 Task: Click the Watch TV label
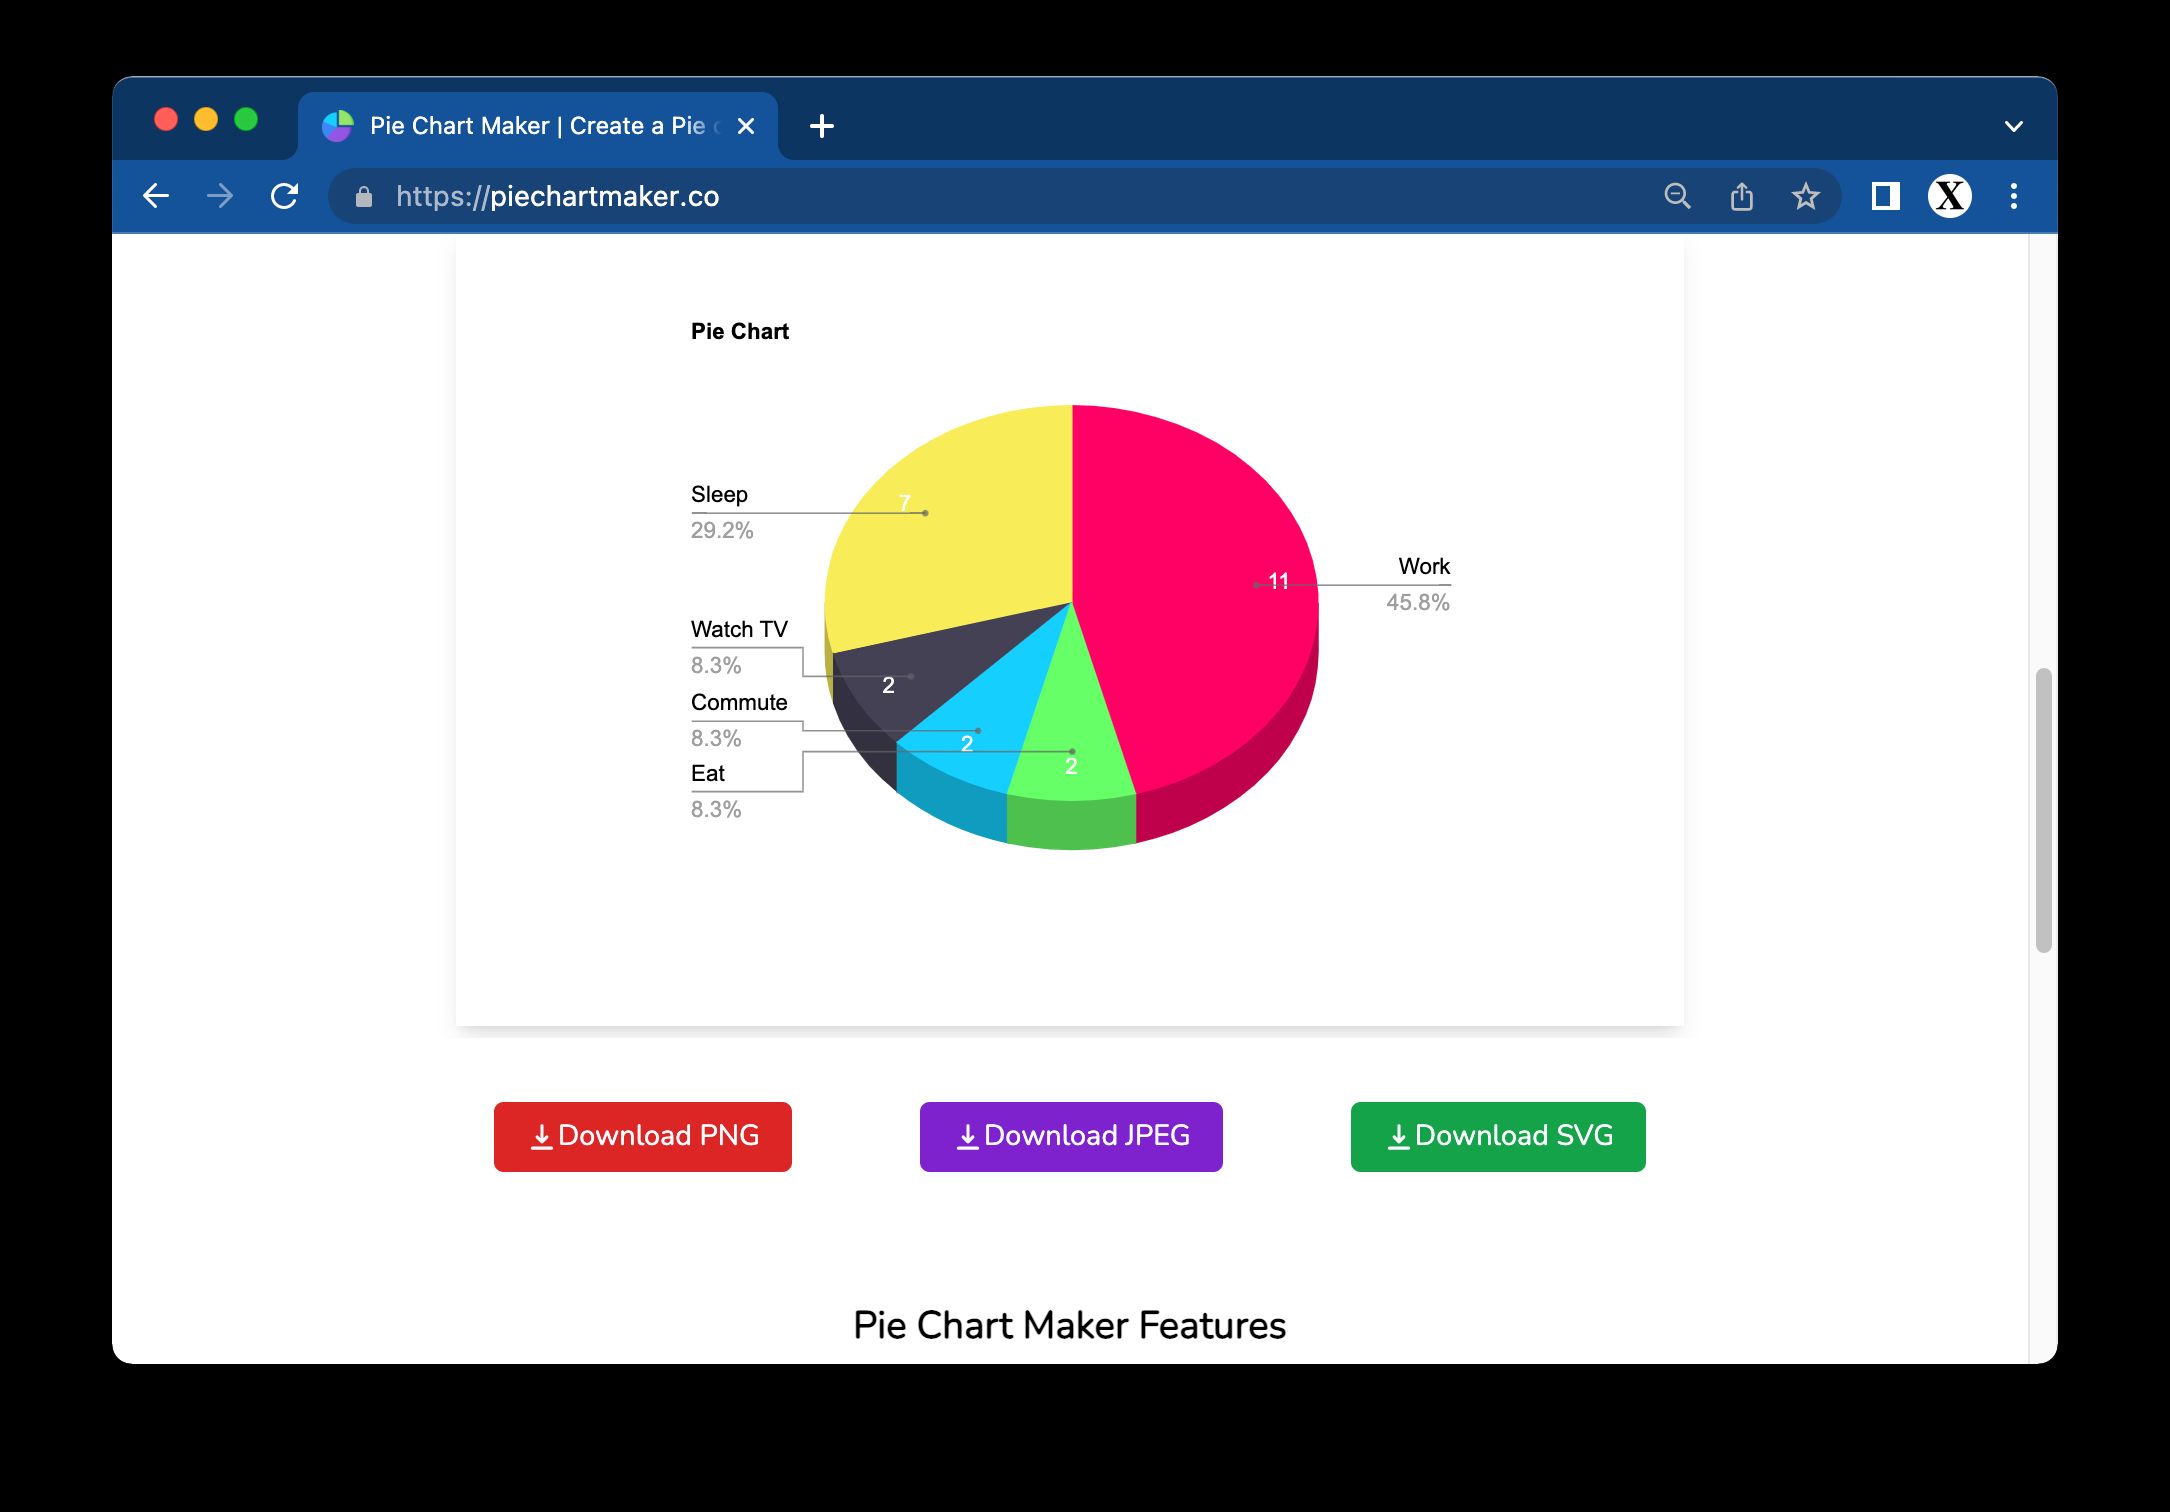739,629
